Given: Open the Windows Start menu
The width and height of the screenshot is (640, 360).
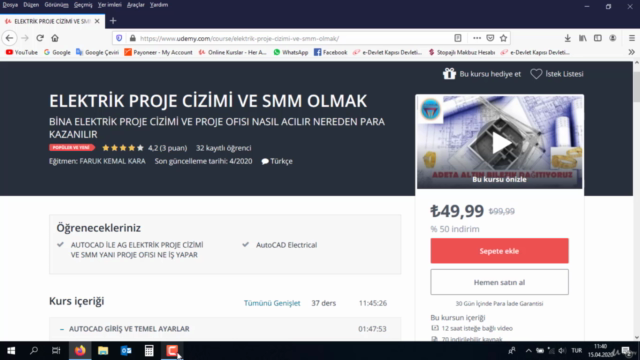Looking at the screenshot, I should coord(11,351).
